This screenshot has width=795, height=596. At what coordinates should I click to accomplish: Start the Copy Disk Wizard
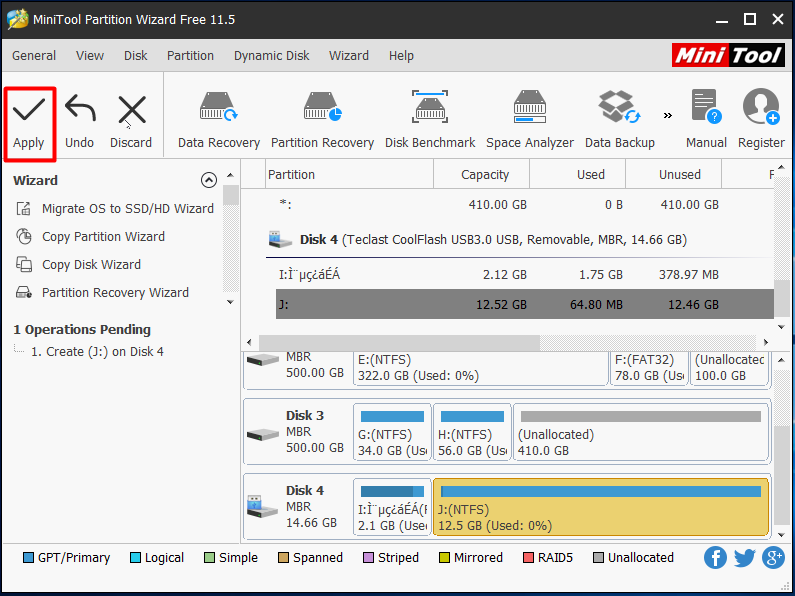[91, 265]
